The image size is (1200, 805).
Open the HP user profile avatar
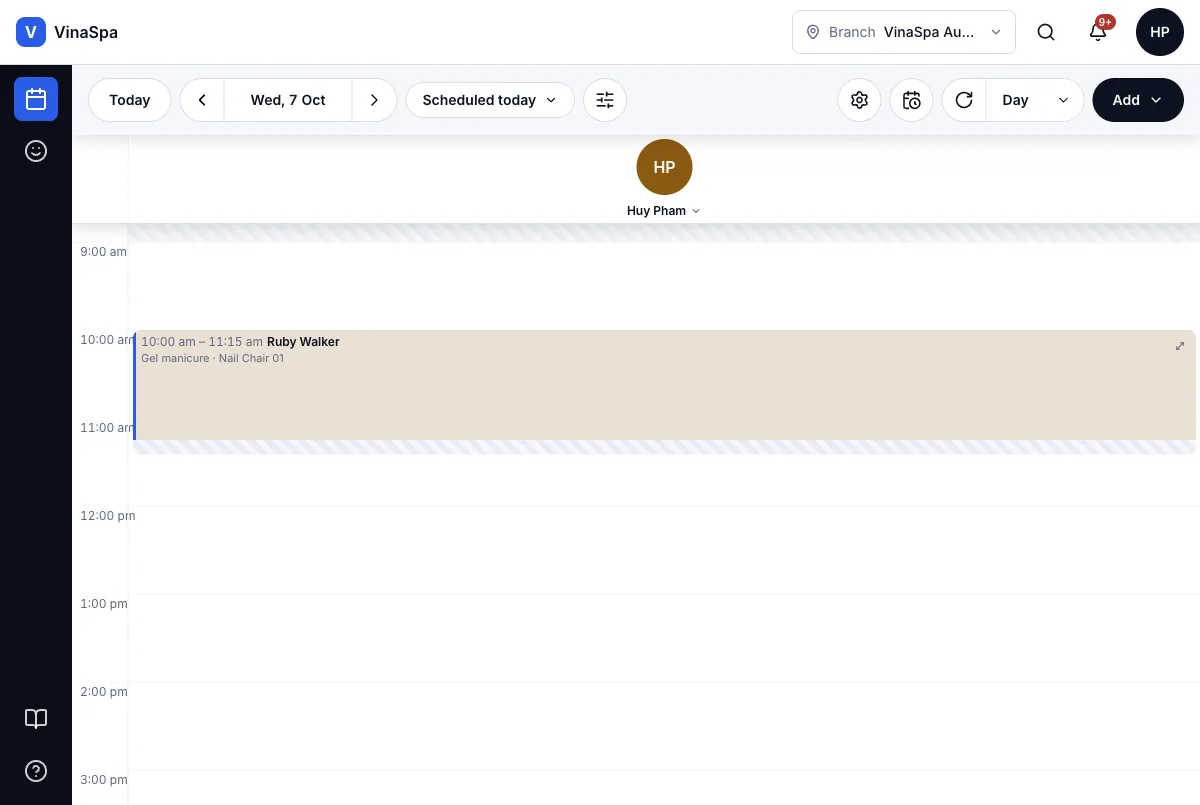[1160, 32]
